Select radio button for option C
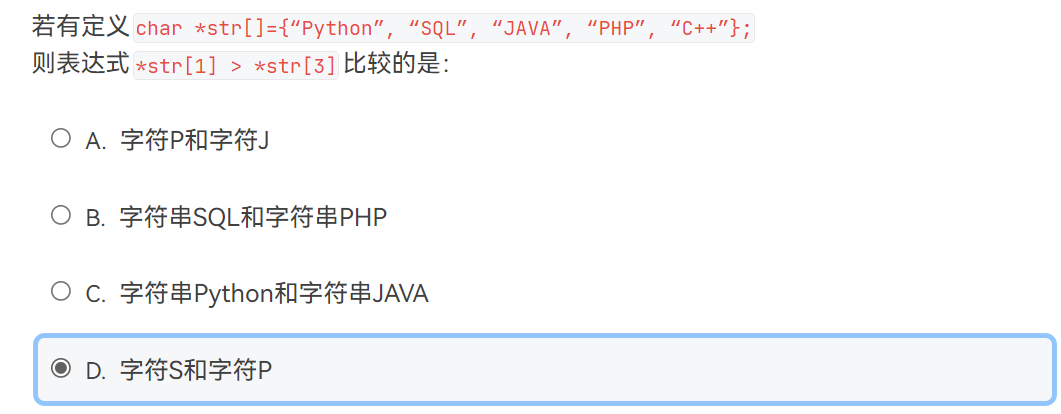Image resolution: width=1061 pixels, height=414 pixels. pyautogui.click(x=61, y=291)
